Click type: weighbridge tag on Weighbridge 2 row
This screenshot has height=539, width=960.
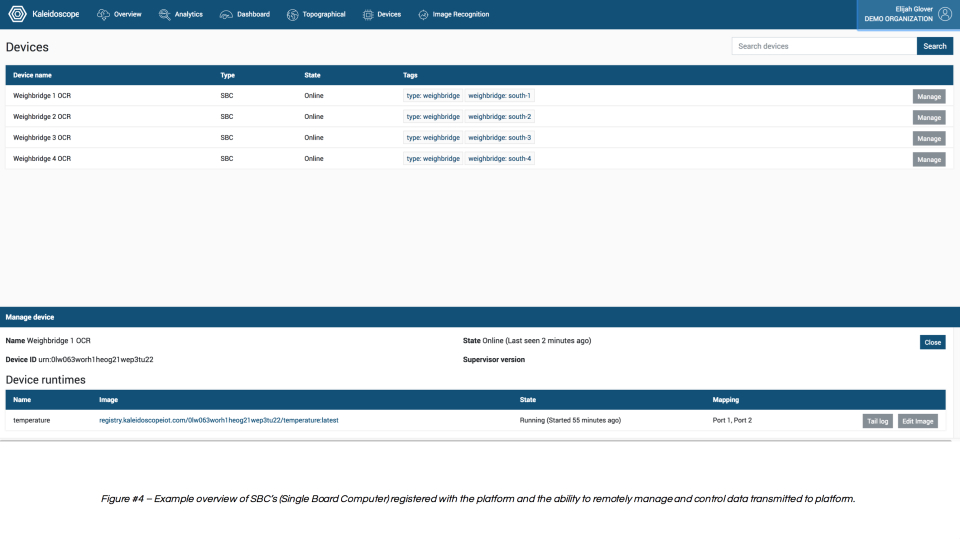point(433,116)
